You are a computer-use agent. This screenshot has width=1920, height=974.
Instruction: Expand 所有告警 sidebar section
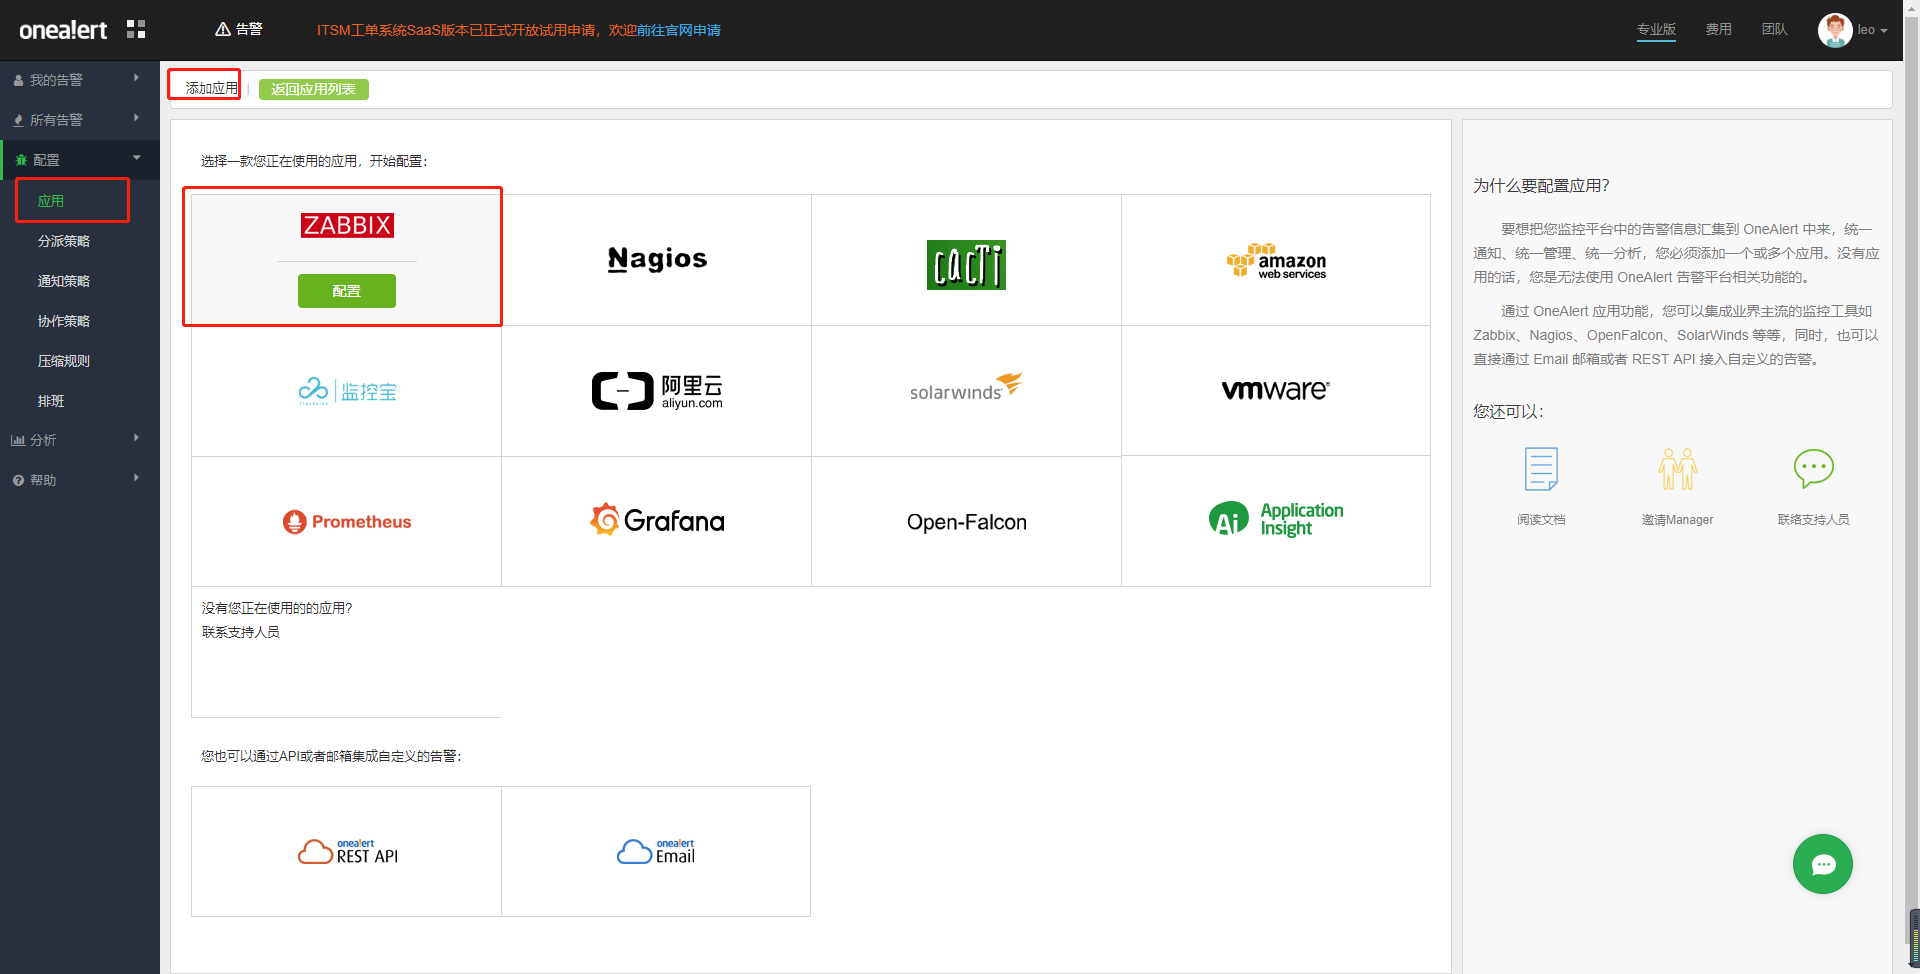click(x=80, y=120)
